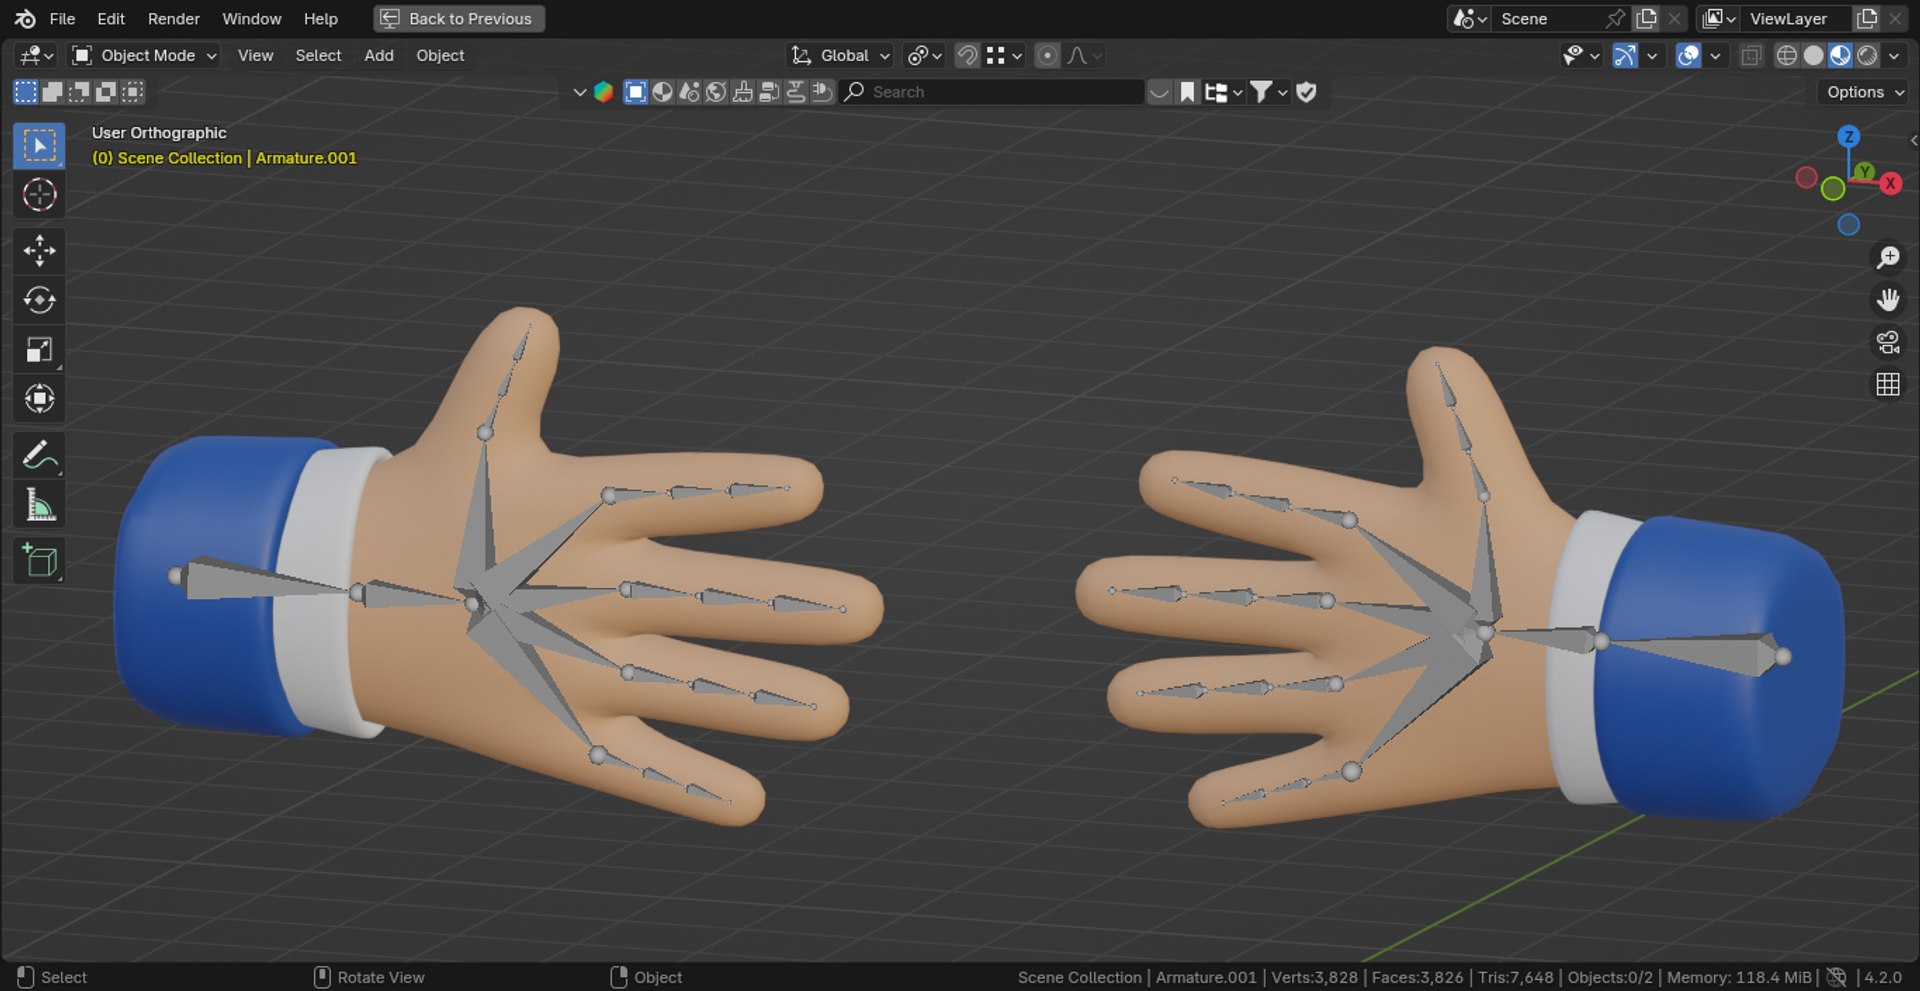Activate the Rotate tool
1920x991 pixels.
pos(39,300)
